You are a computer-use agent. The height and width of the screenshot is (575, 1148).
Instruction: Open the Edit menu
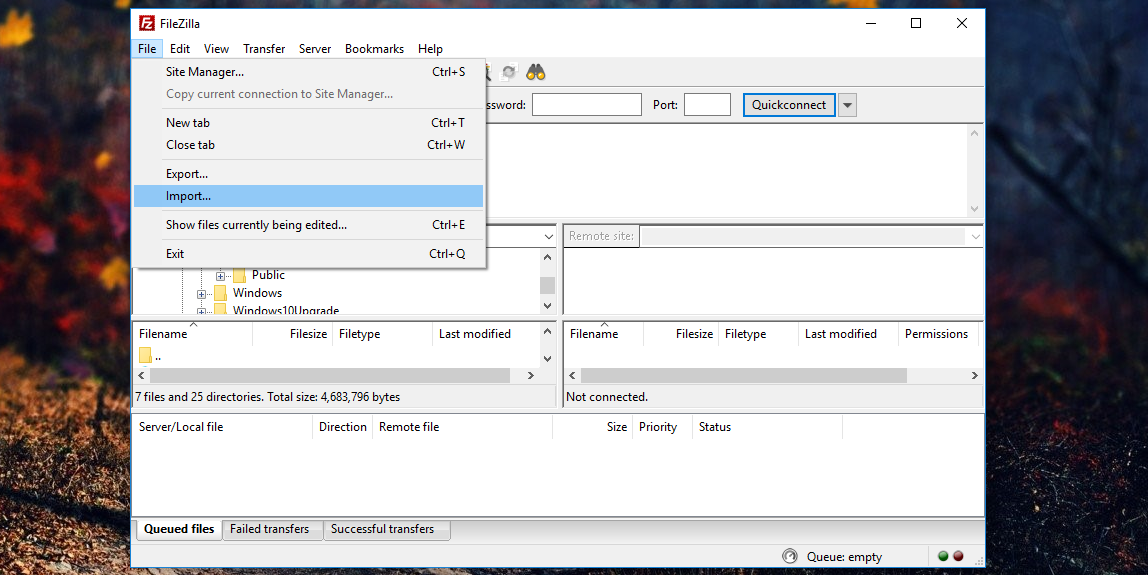tap(179, 49)
